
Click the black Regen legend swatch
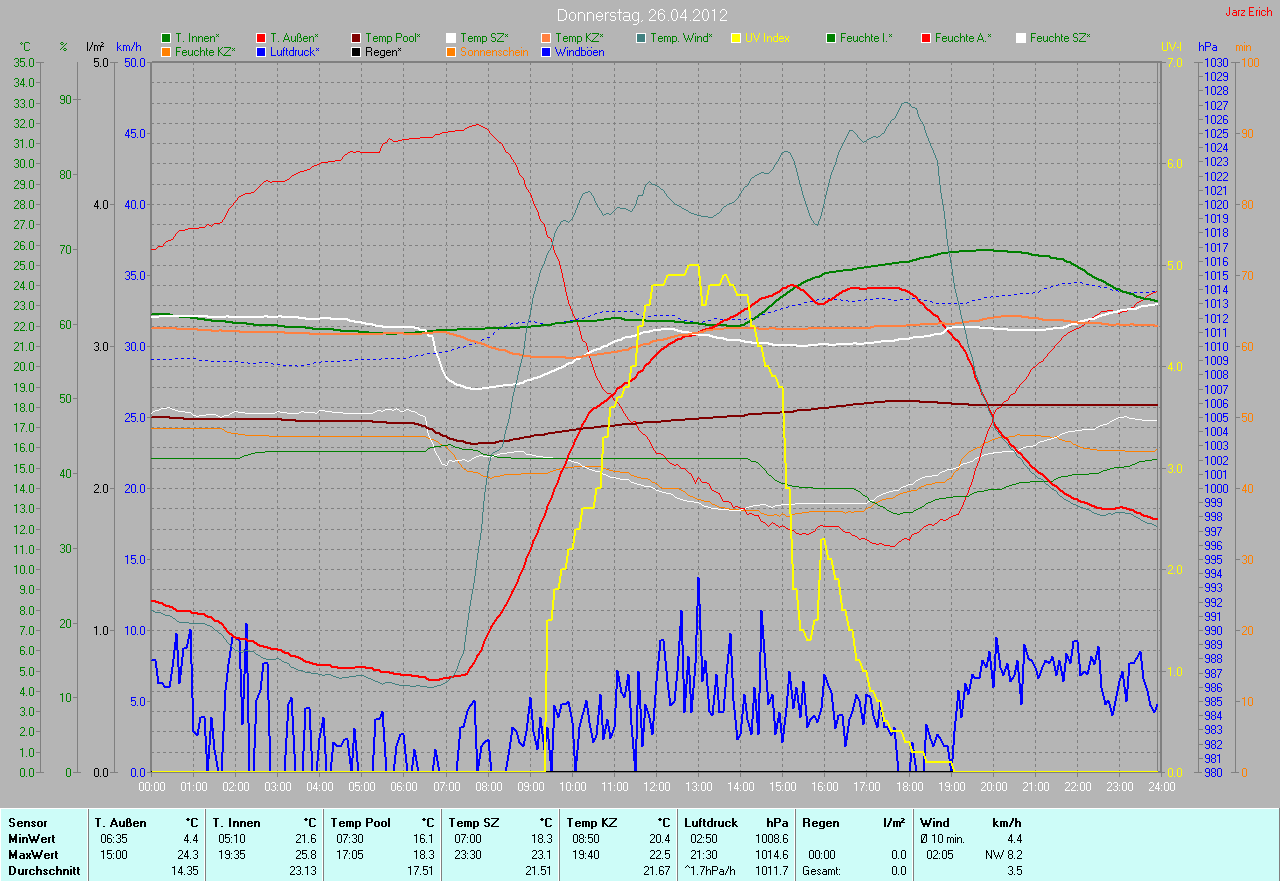click(x=356, y=51)
